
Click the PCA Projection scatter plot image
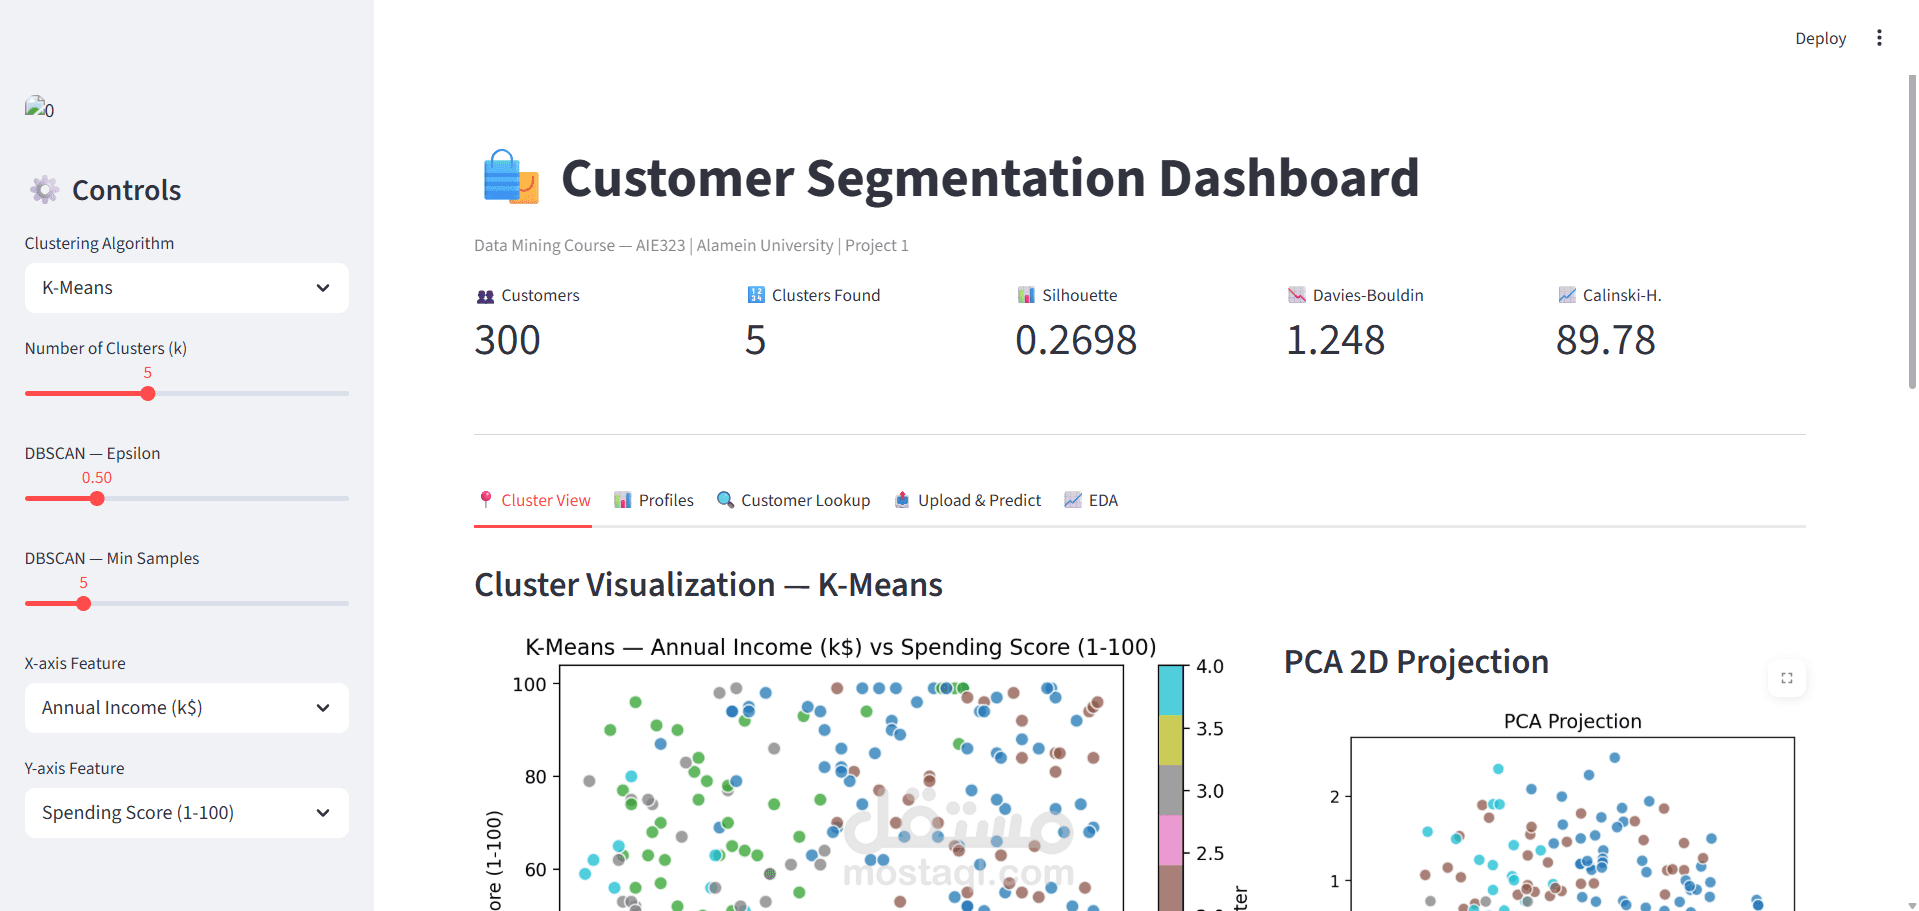pos(1558,808)
